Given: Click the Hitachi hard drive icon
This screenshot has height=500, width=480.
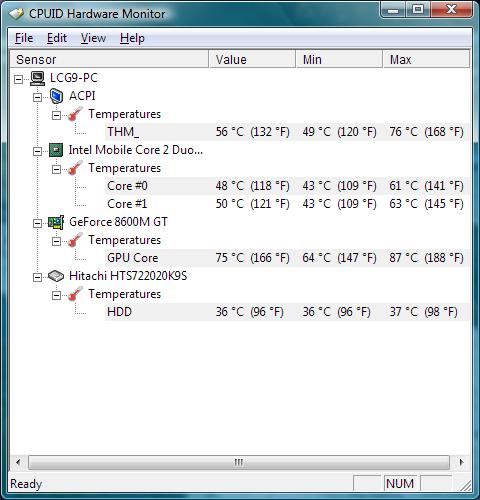Looking at the screenshot, I should tap(56, 276).
